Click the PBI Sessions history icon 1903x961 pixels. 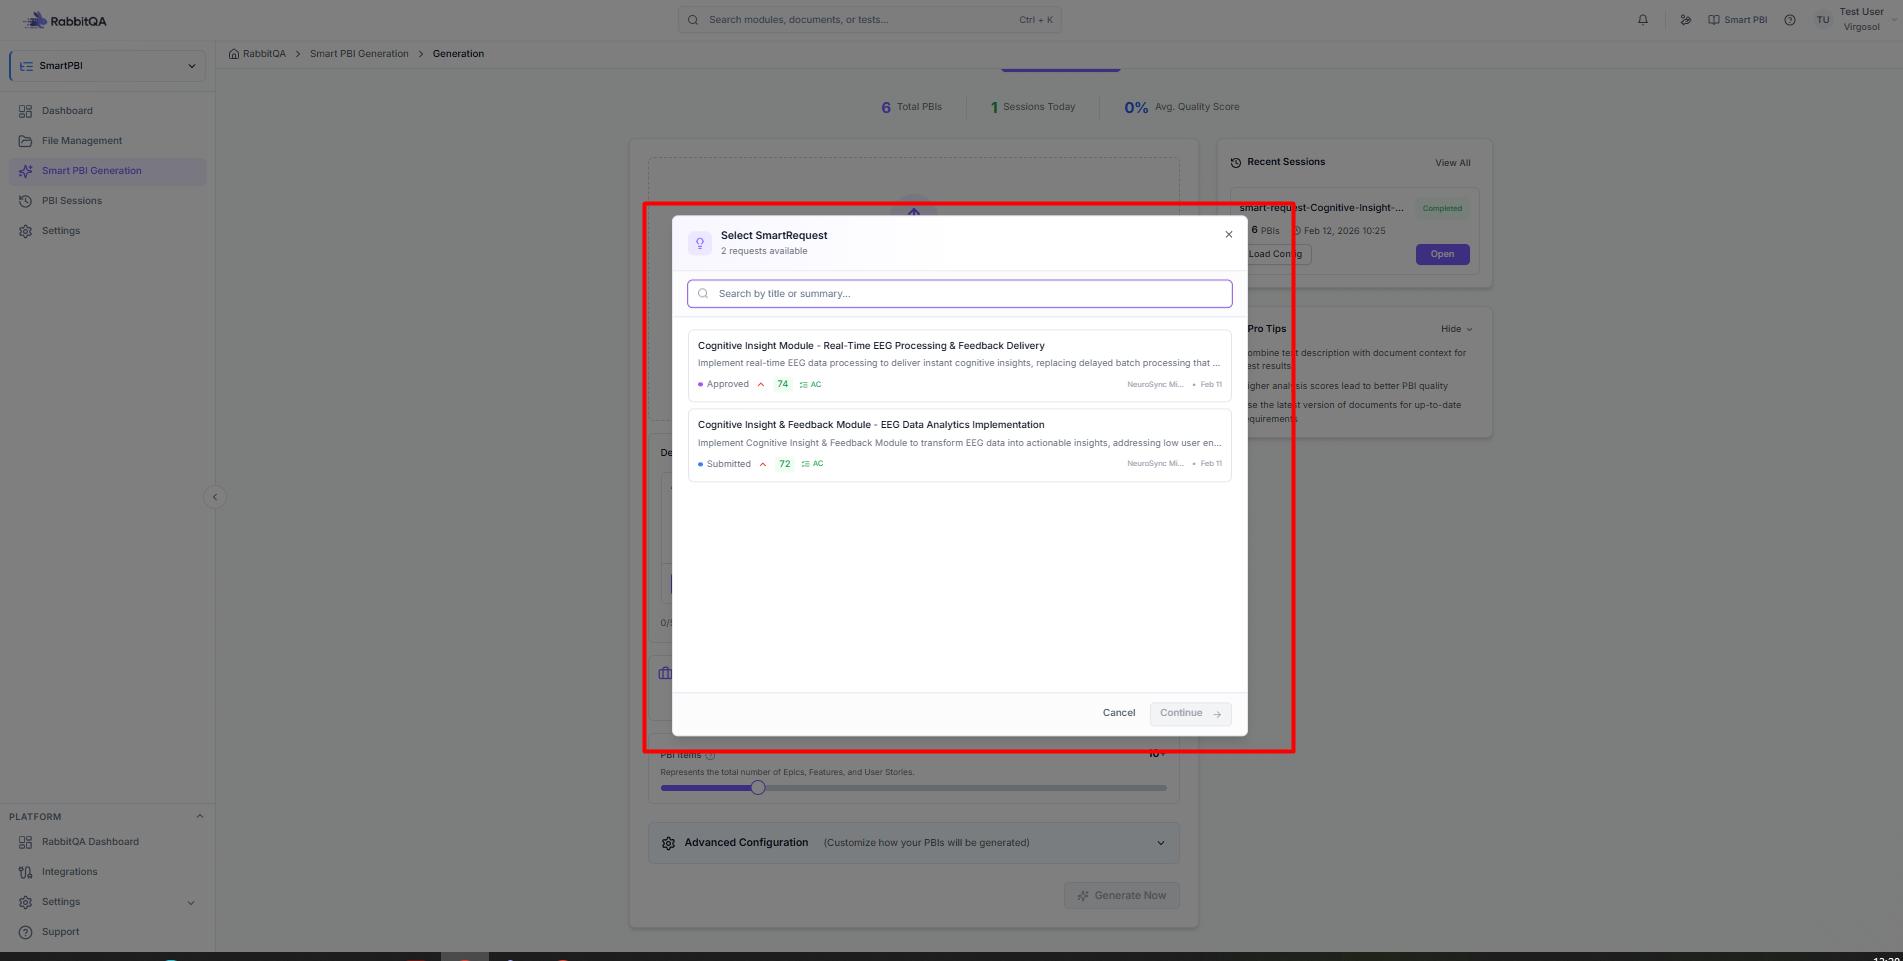click(26, 201)
